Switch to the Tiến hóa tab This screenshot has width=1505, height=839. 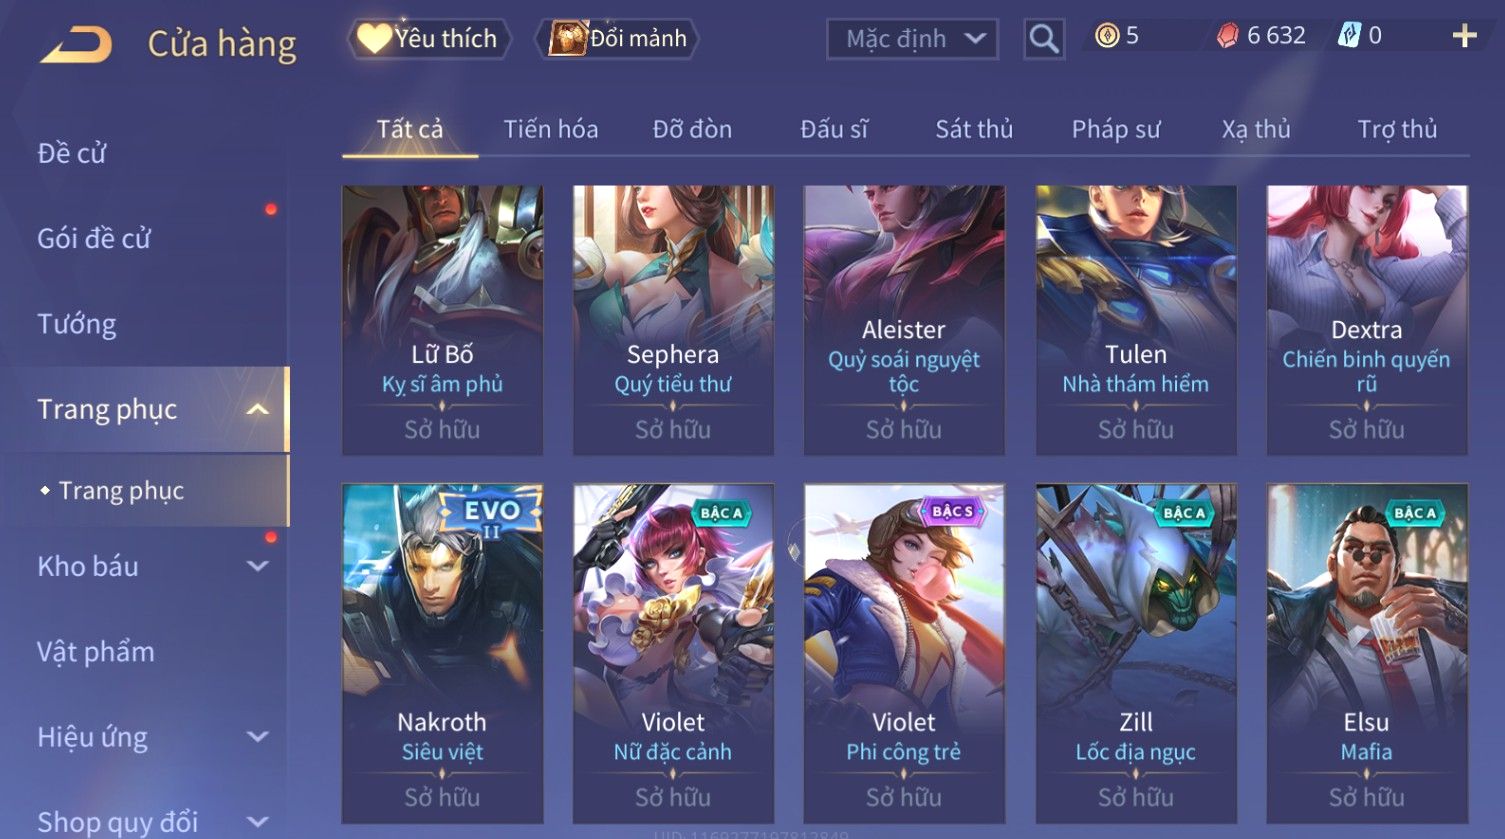(x=551, y=129)
